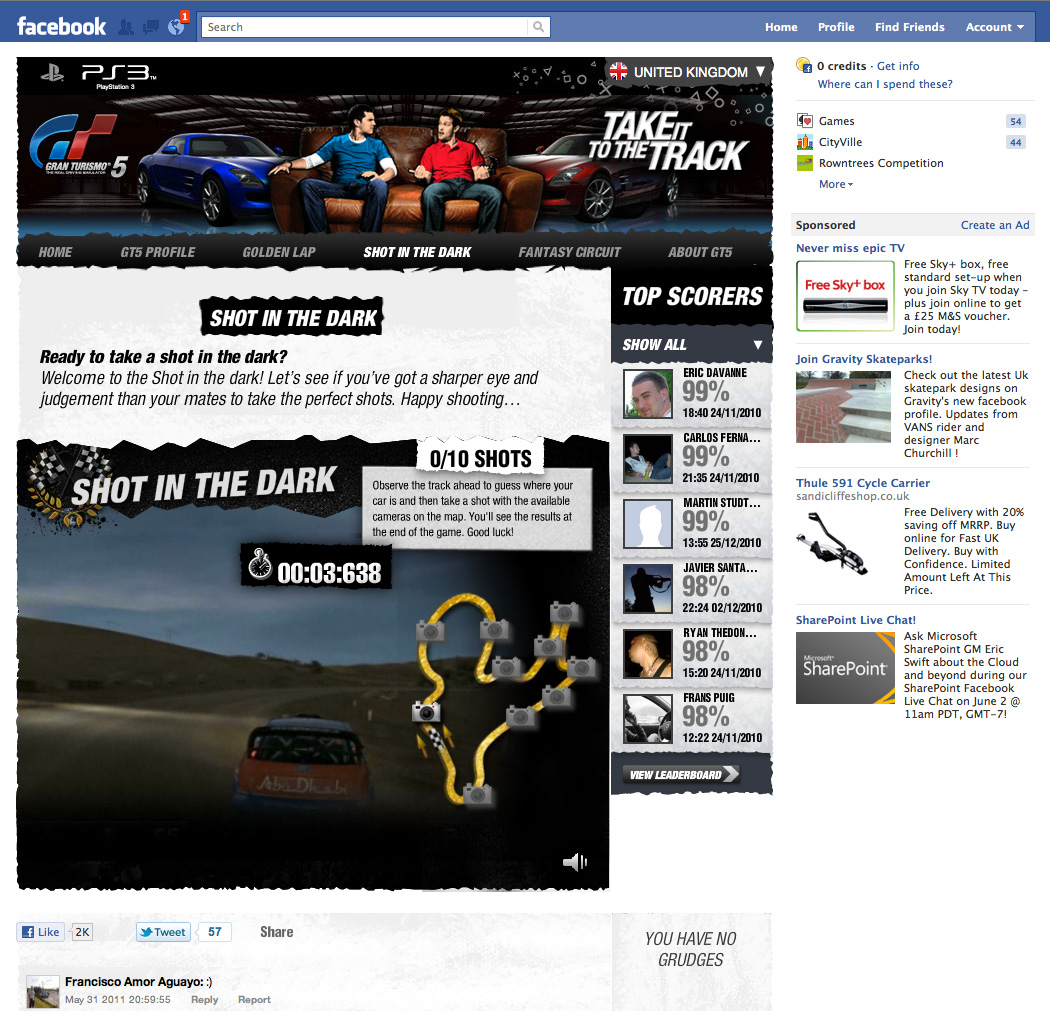Click the UK flag icon
Viewport: 1050px width, 1011px height.
pyautogui.click(x=618, y=72)
